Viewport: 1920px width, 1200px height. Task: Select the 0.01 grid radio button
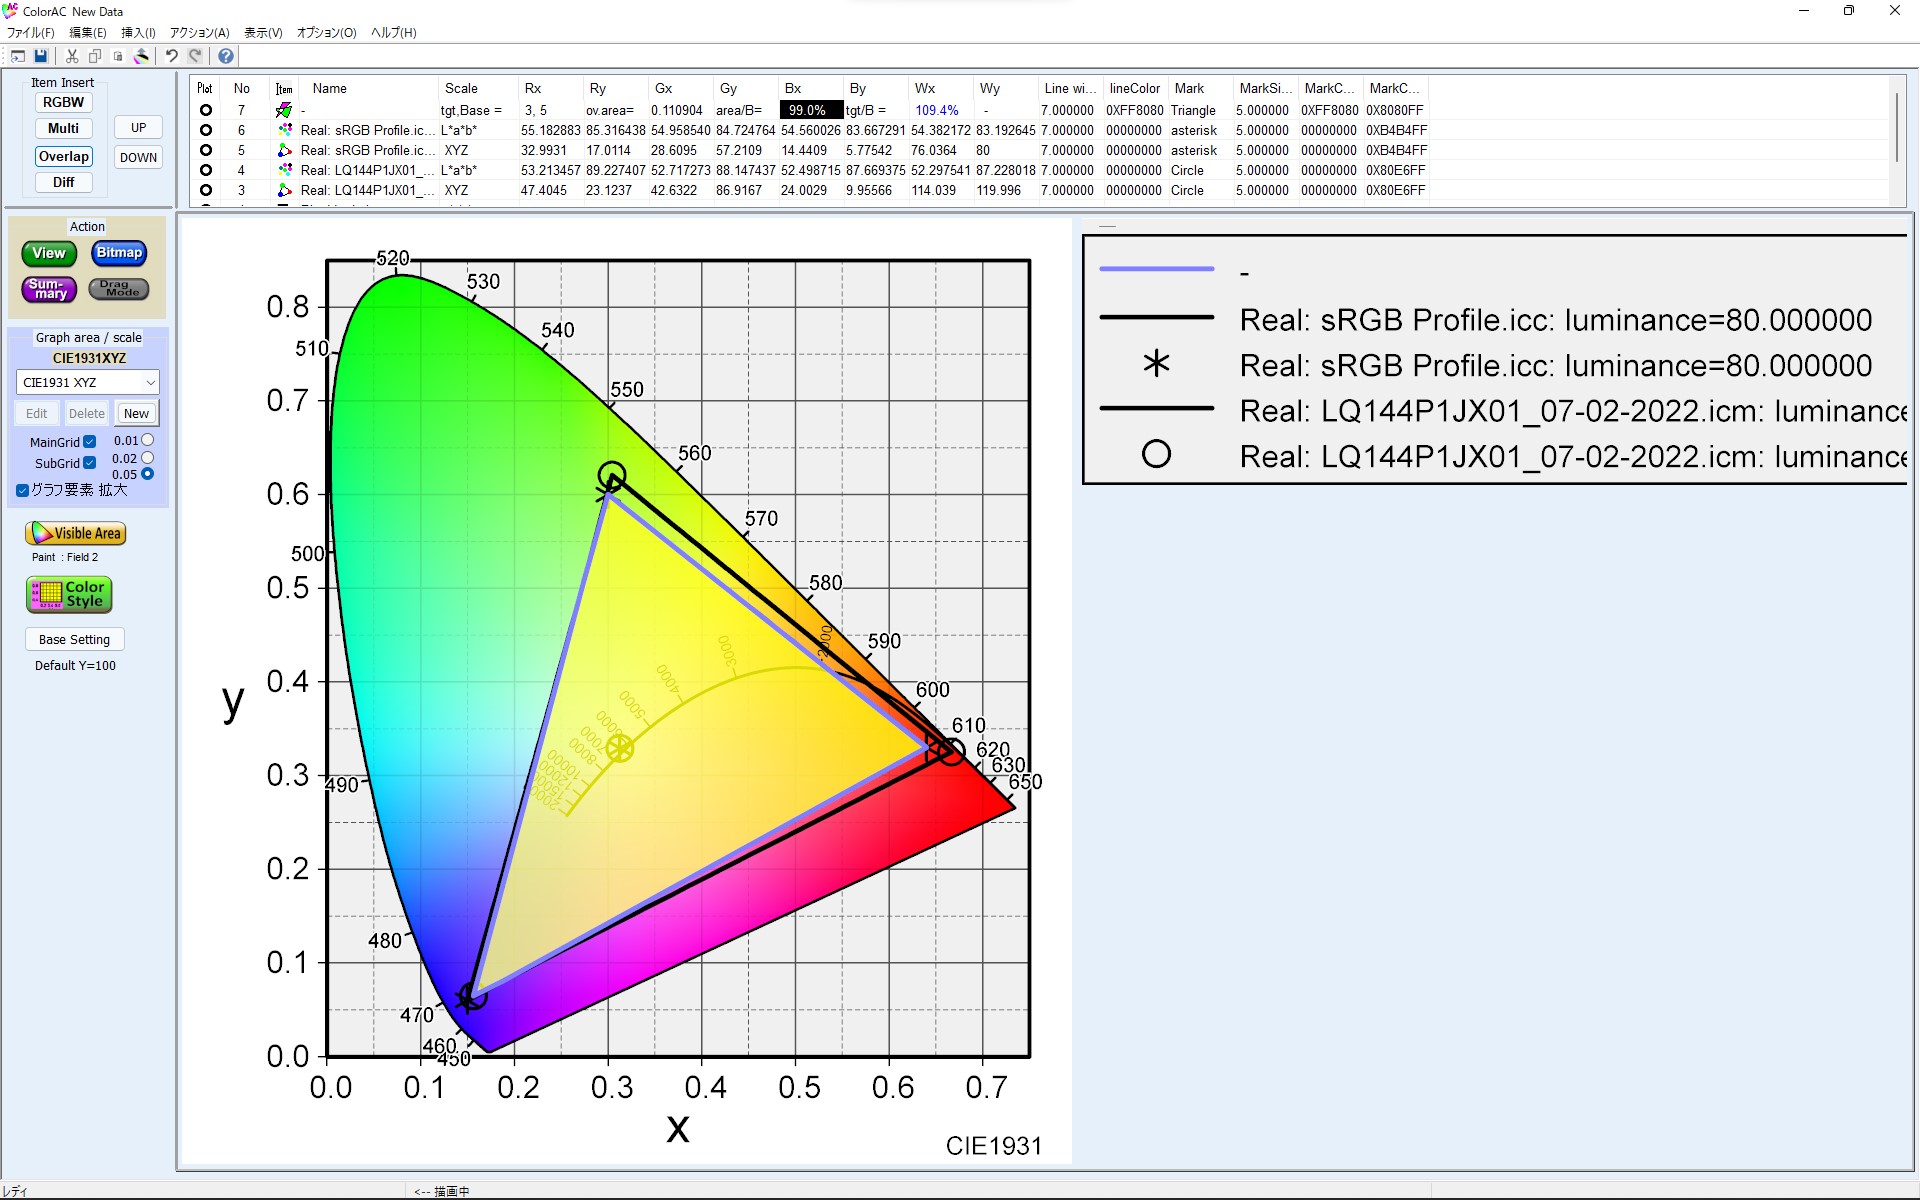point(148,440)
